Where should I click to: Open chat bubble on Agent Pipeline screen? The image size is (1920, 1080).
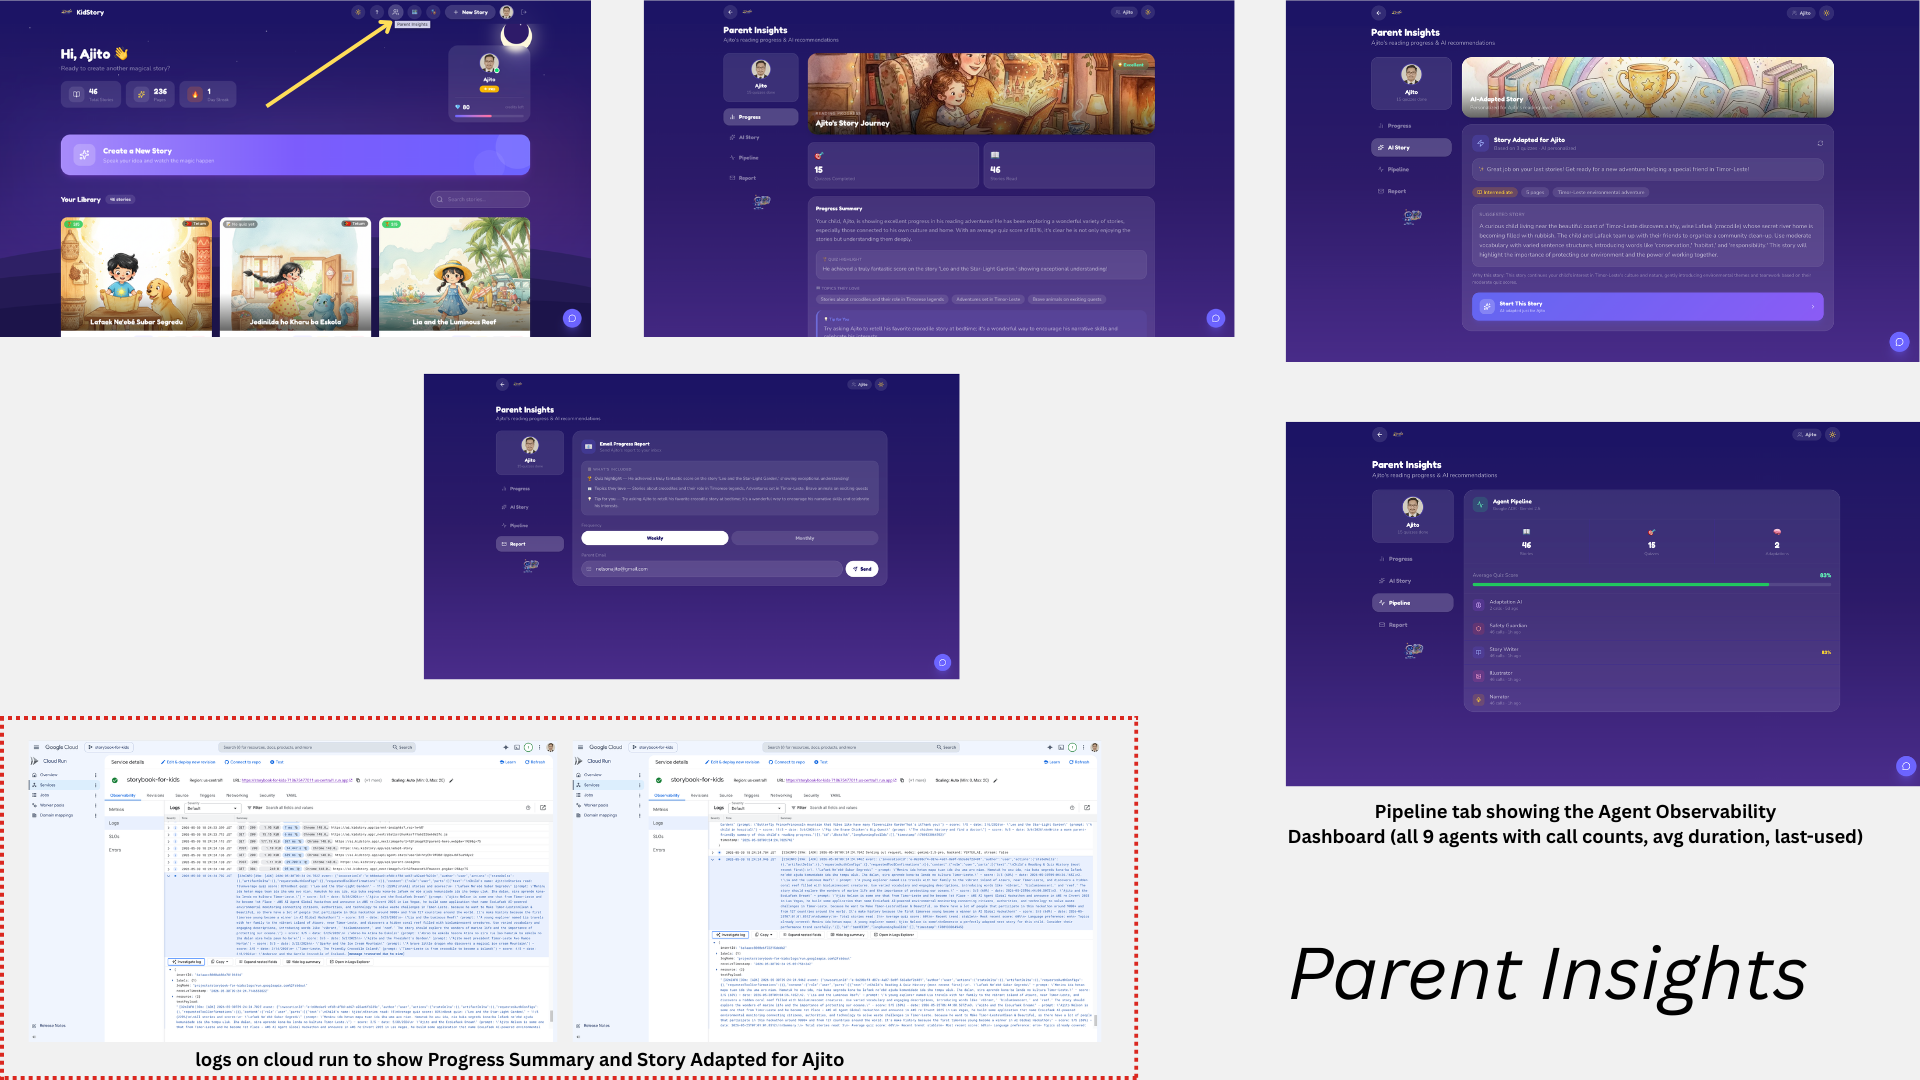(x=1906, y=766)
